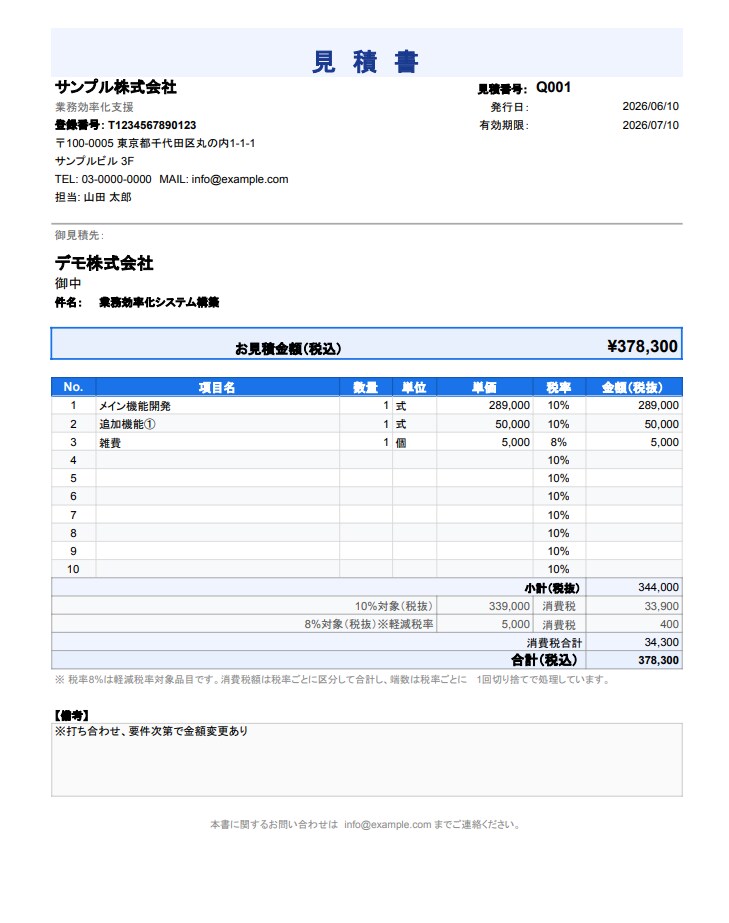Click the 単位 column header
729x923 pixels.
pos(414,387)
